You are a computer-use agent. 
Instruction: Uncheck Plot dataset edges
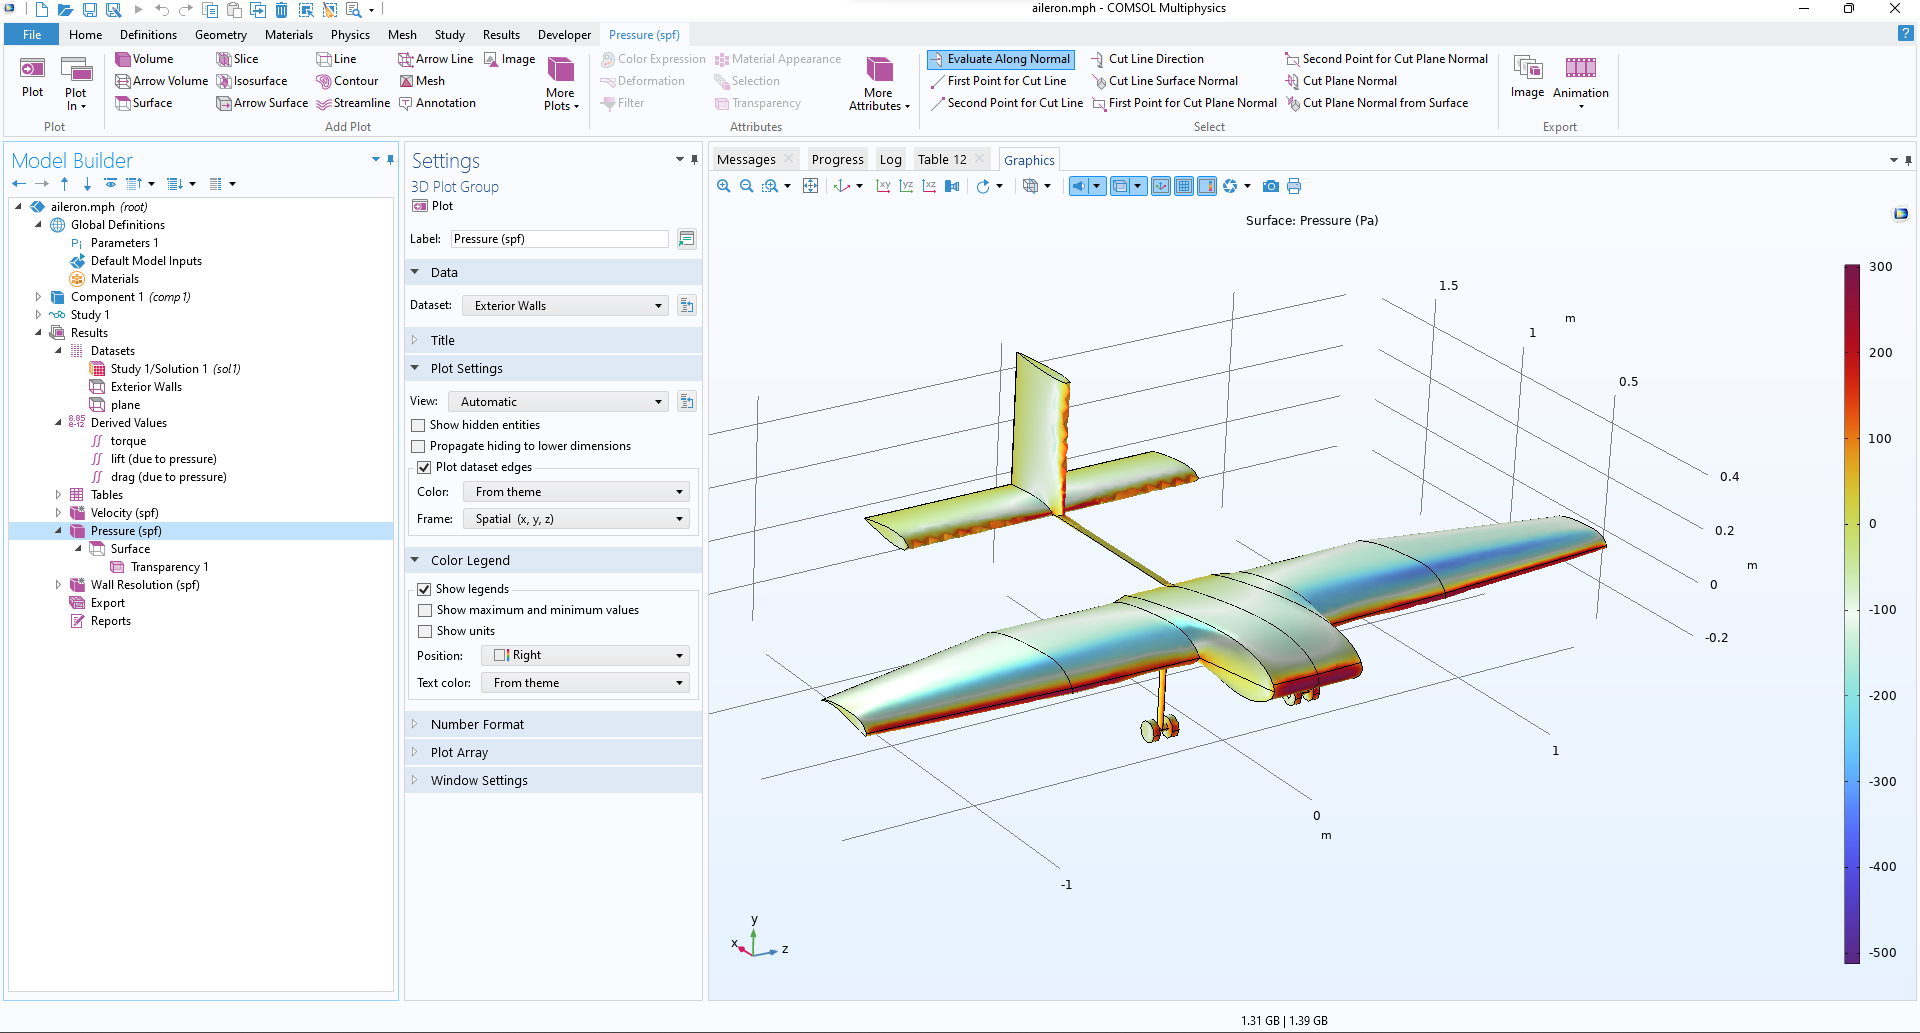424,467
